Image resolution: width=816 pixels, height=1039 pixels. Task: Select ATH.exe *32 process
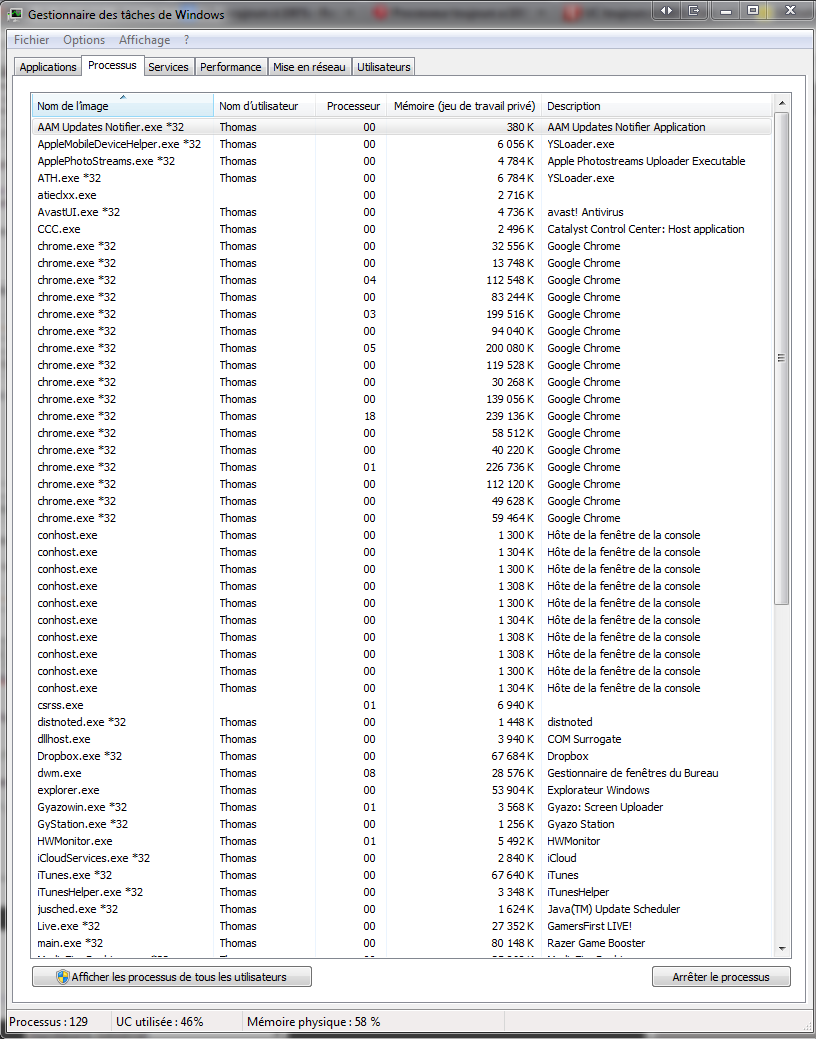click(x=402, y=178)
